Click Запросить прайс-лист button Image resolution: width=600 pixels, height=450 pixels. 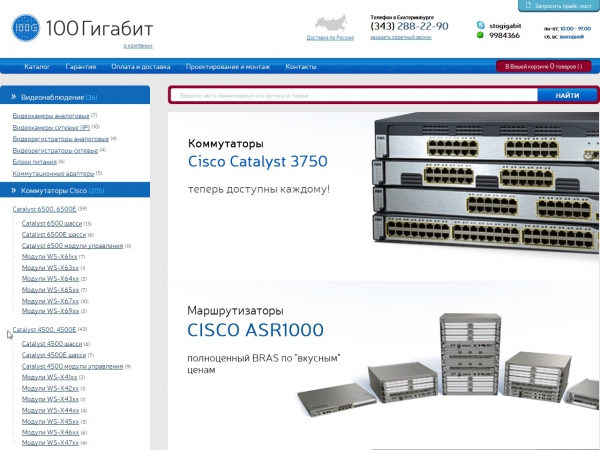coord(559,6)
